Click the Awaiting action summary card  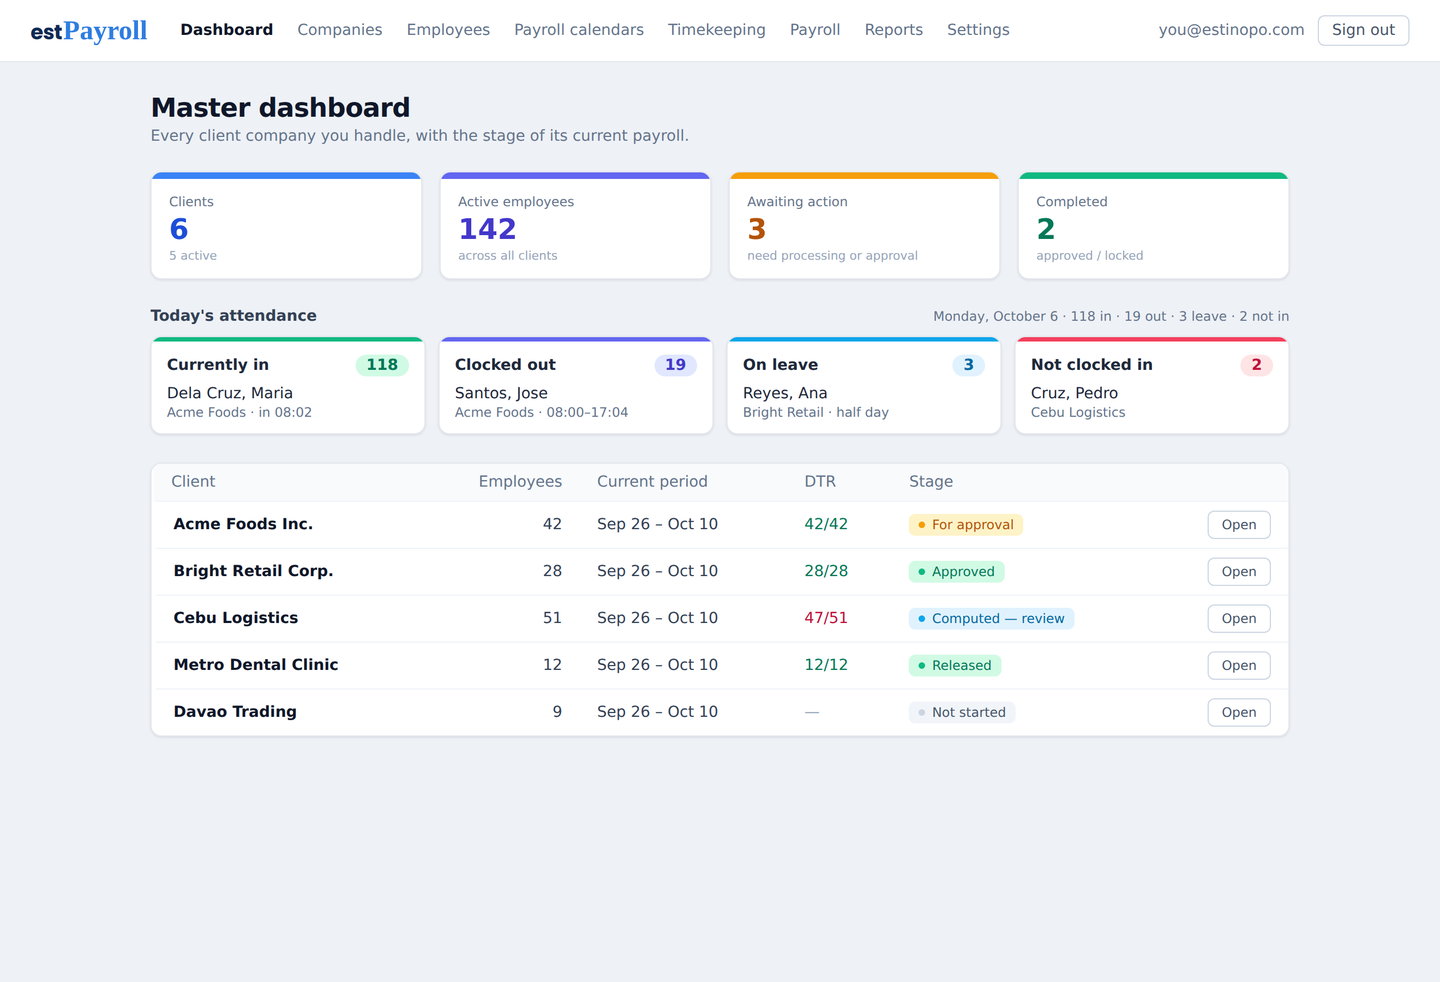[864, 226]
